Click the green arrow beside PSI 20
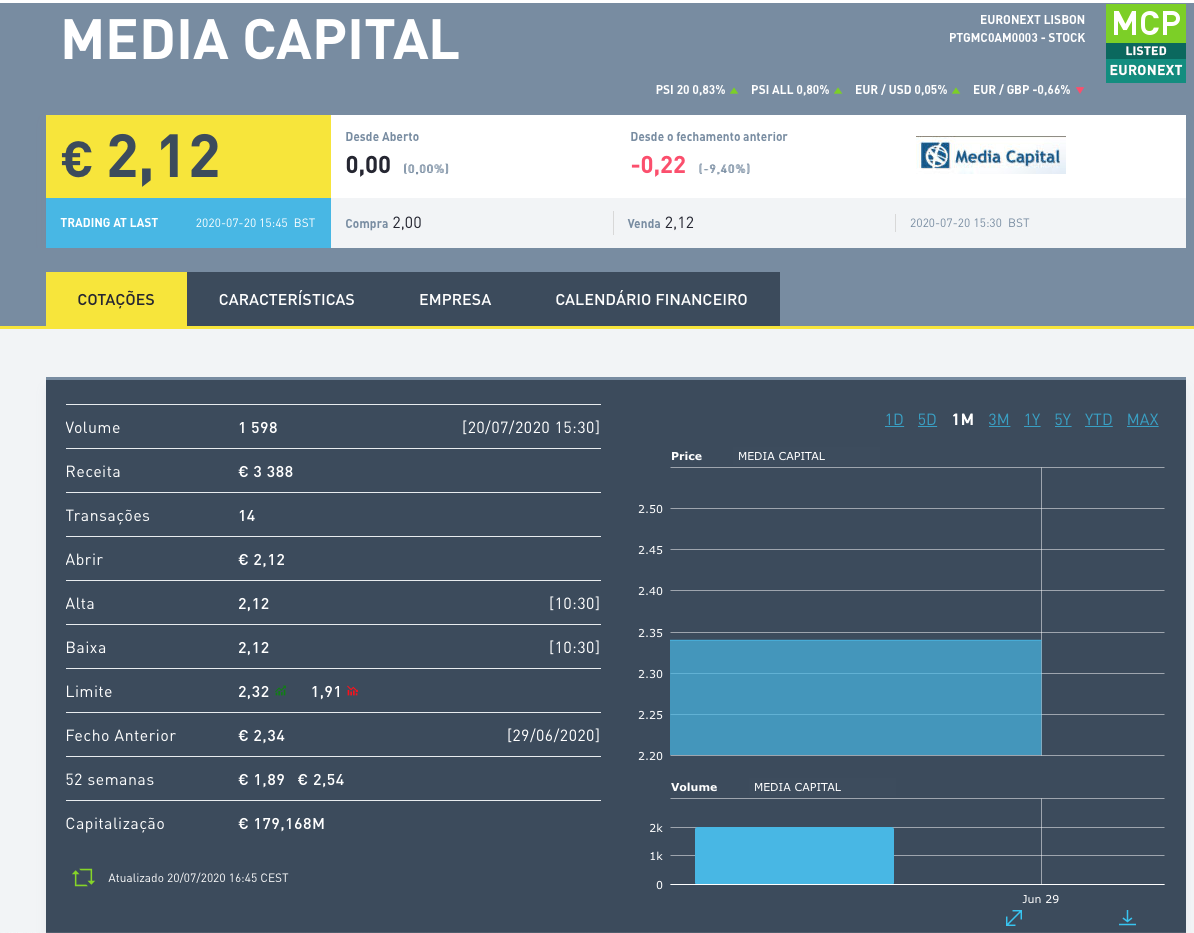This screenshot has height=933, width=1194. [734, 91]
